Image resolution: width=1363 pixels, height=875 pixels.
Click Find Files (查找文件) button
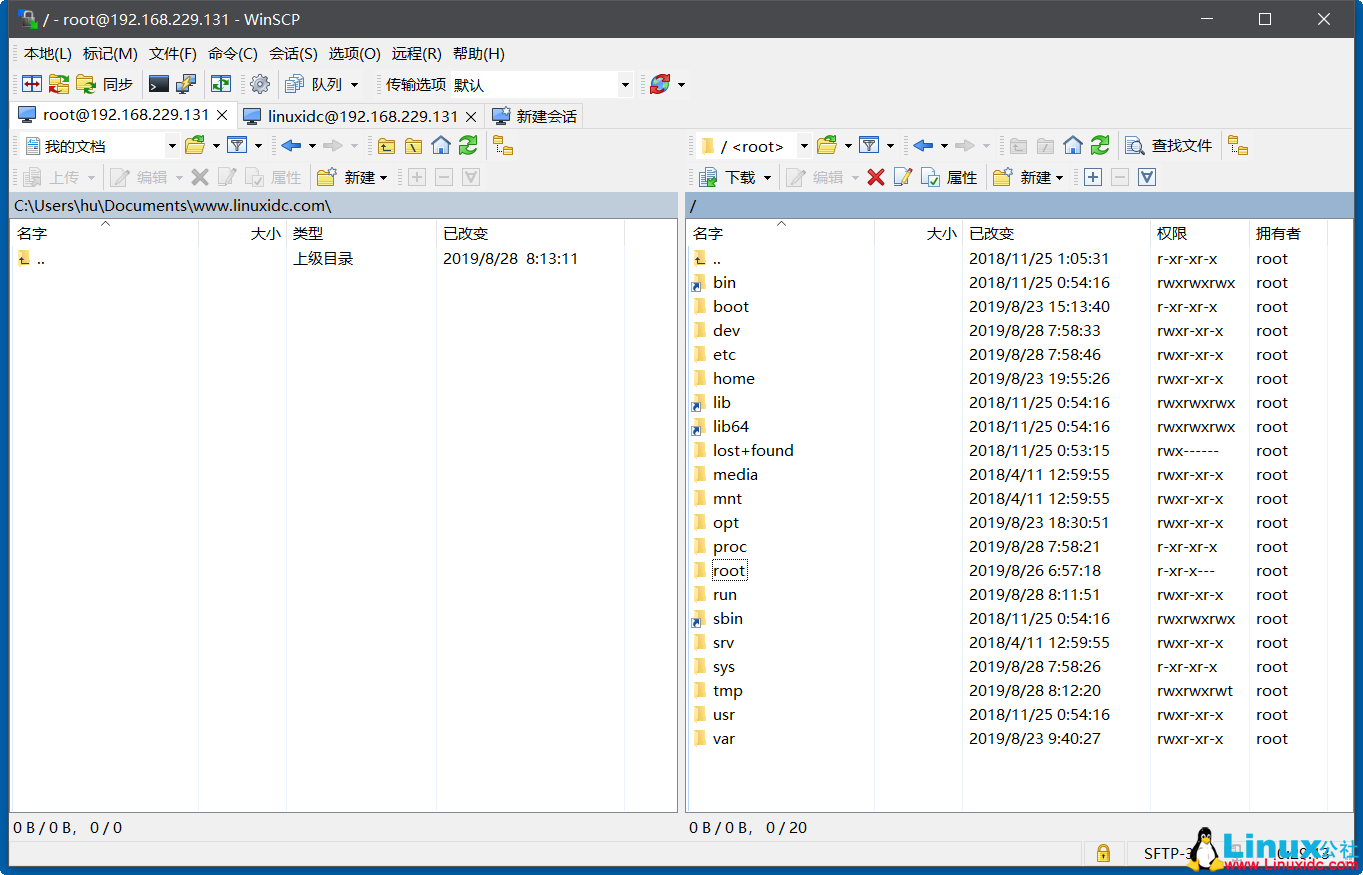click(x=1169, y=145)
